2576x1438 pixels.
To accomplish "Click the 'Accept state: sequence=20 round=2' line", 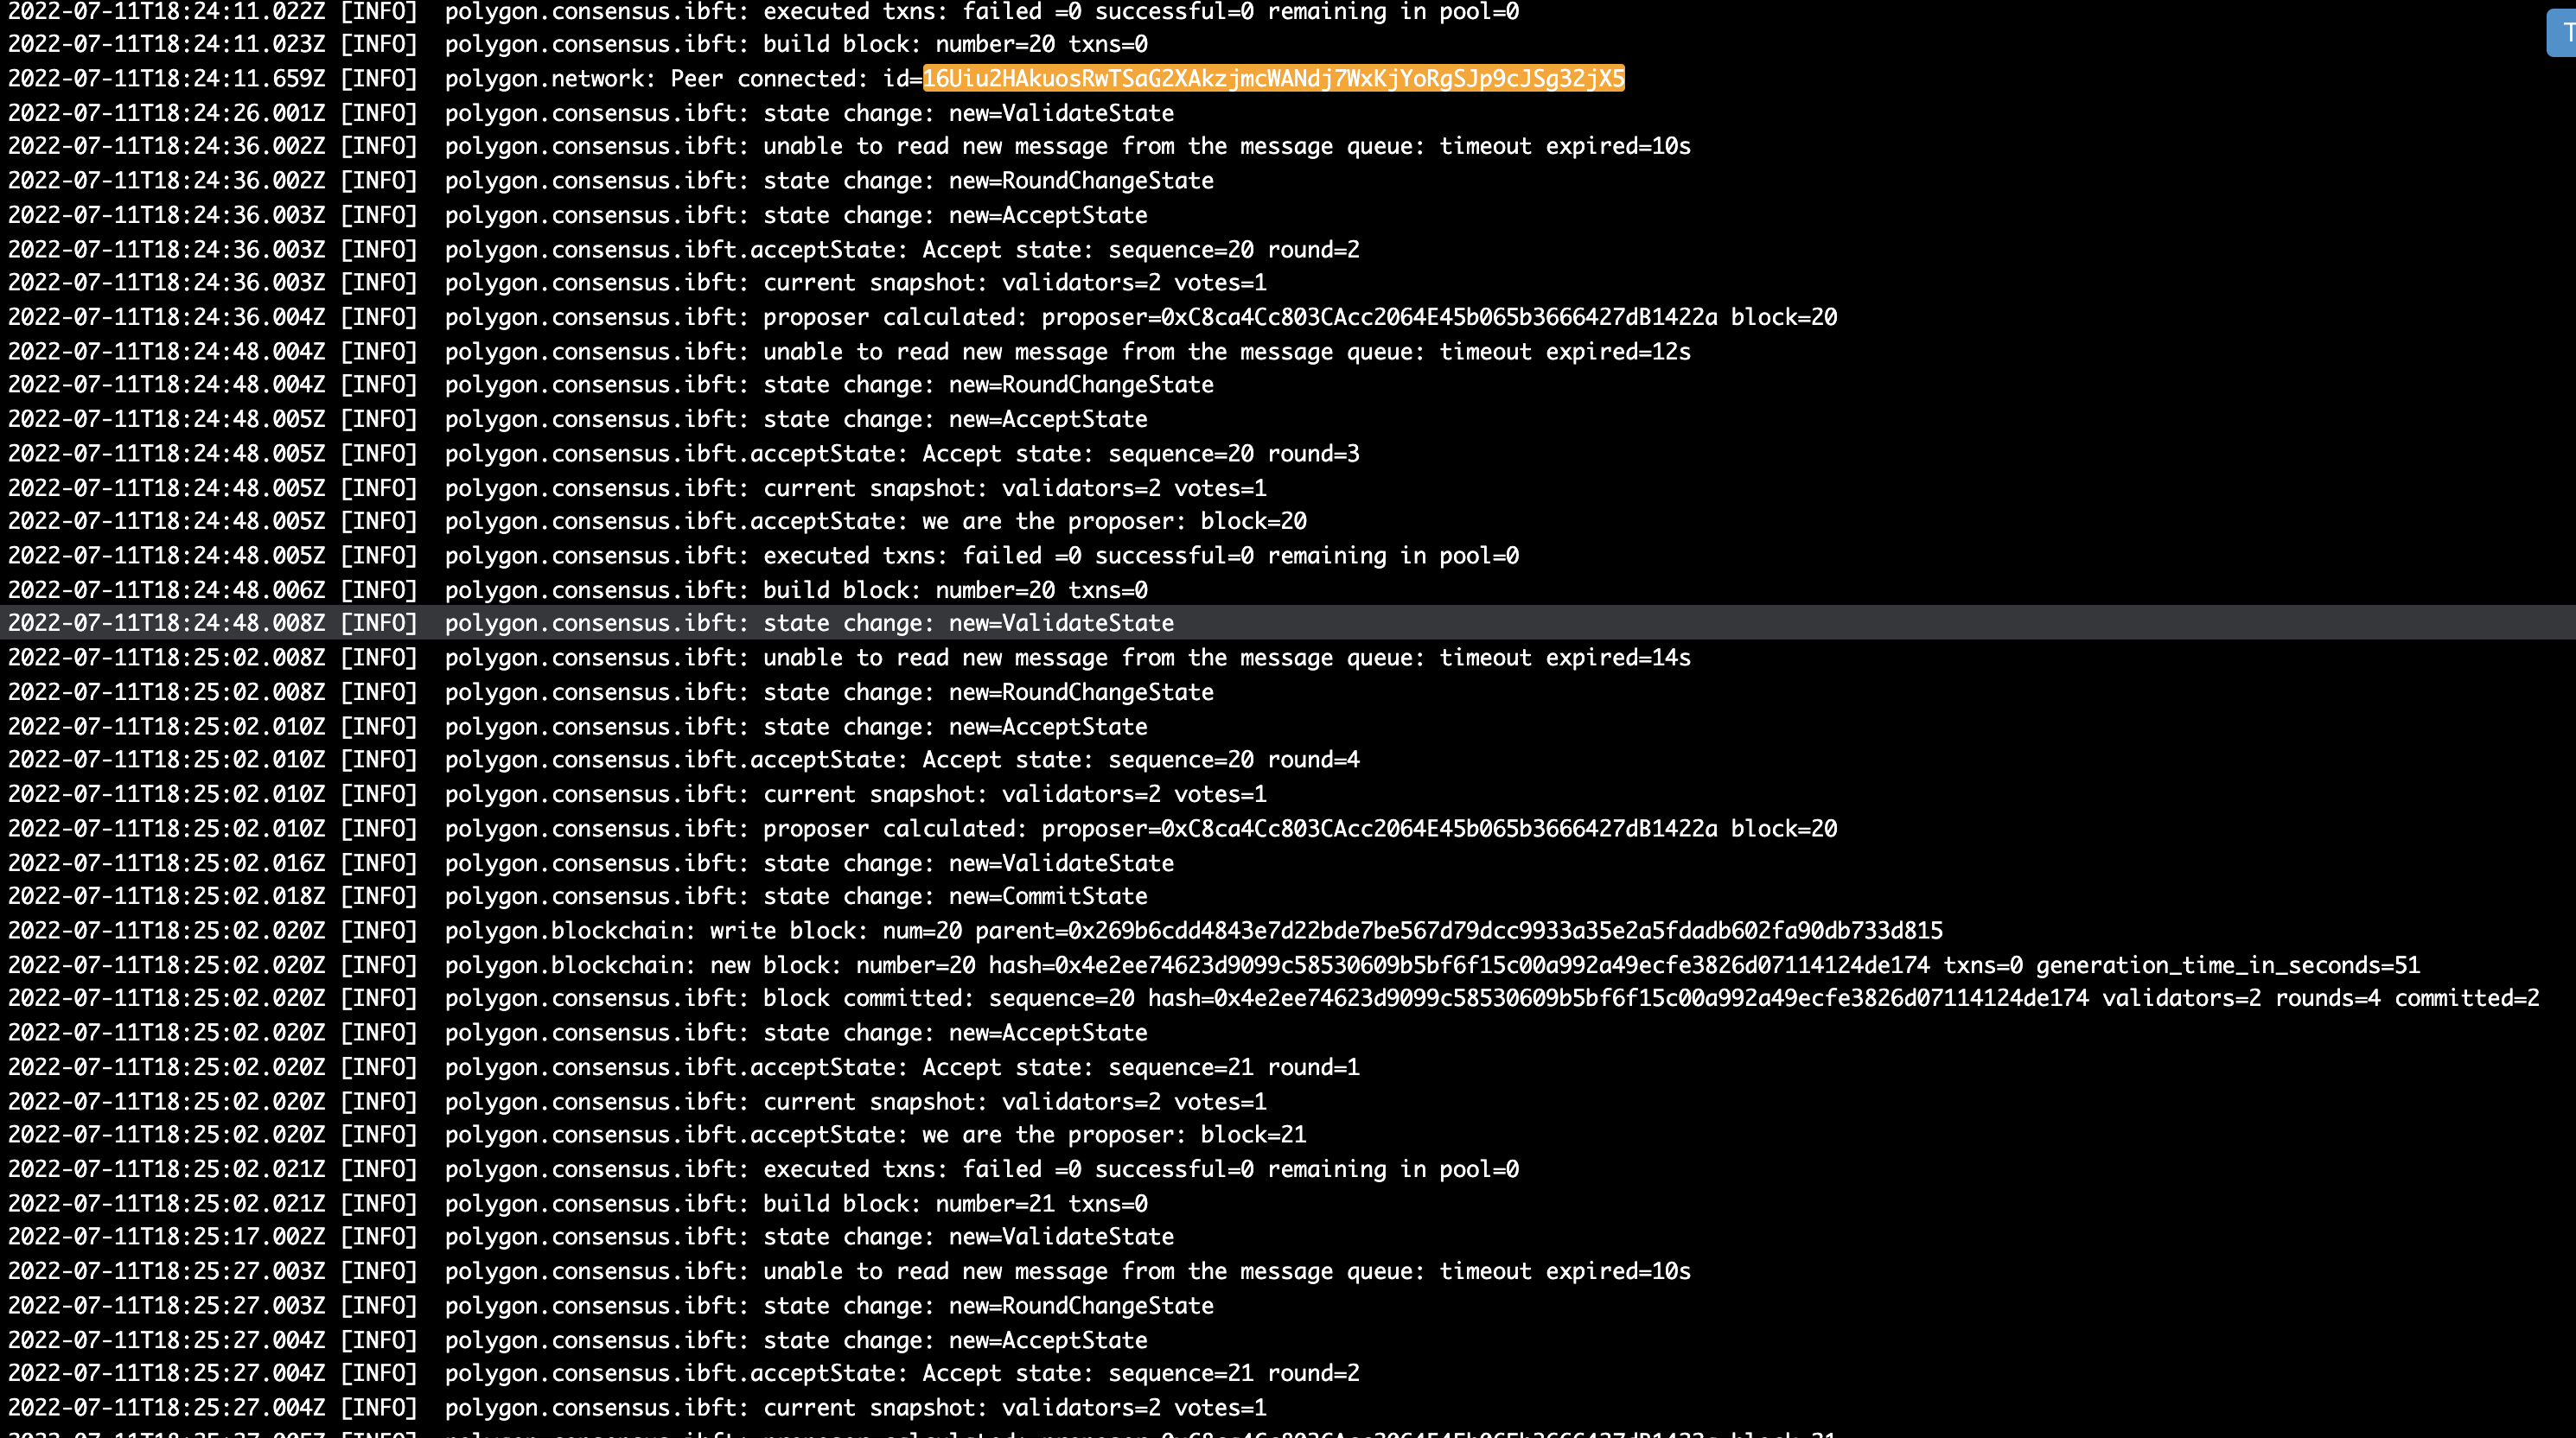I will [684, 249].
